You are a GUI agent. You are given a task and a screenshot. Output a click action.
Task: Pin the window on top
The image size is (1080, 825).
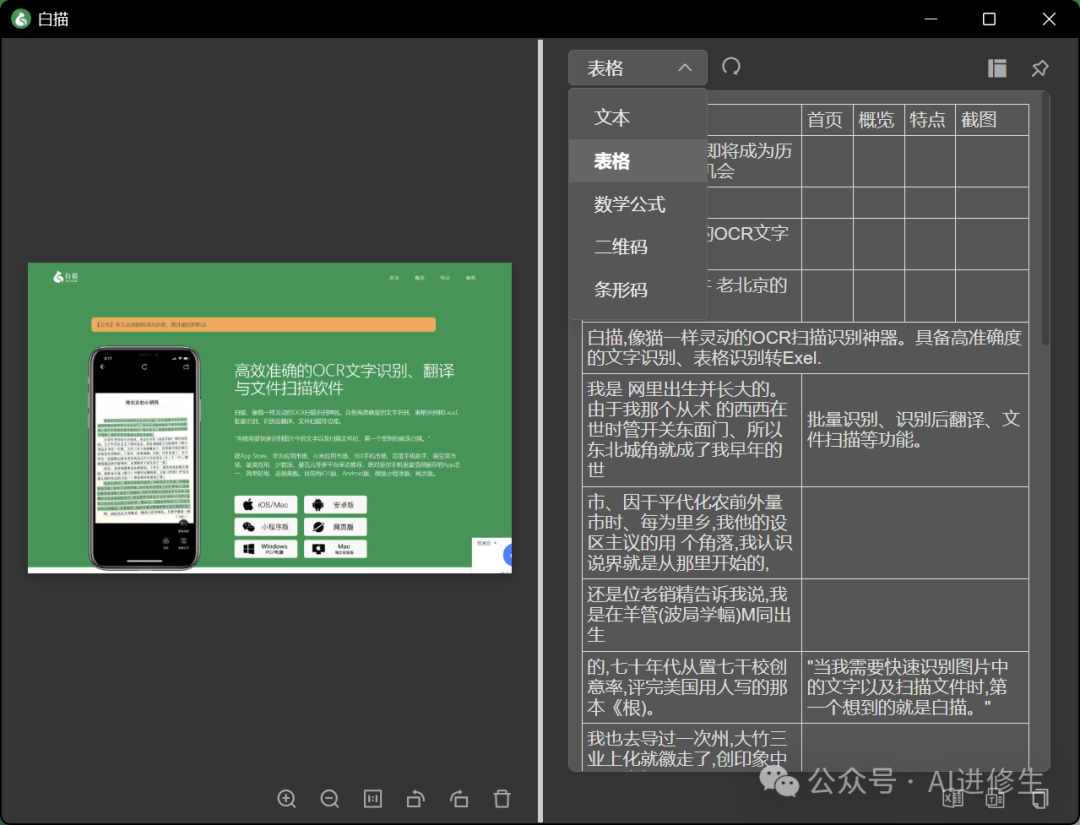[1040, 67]
